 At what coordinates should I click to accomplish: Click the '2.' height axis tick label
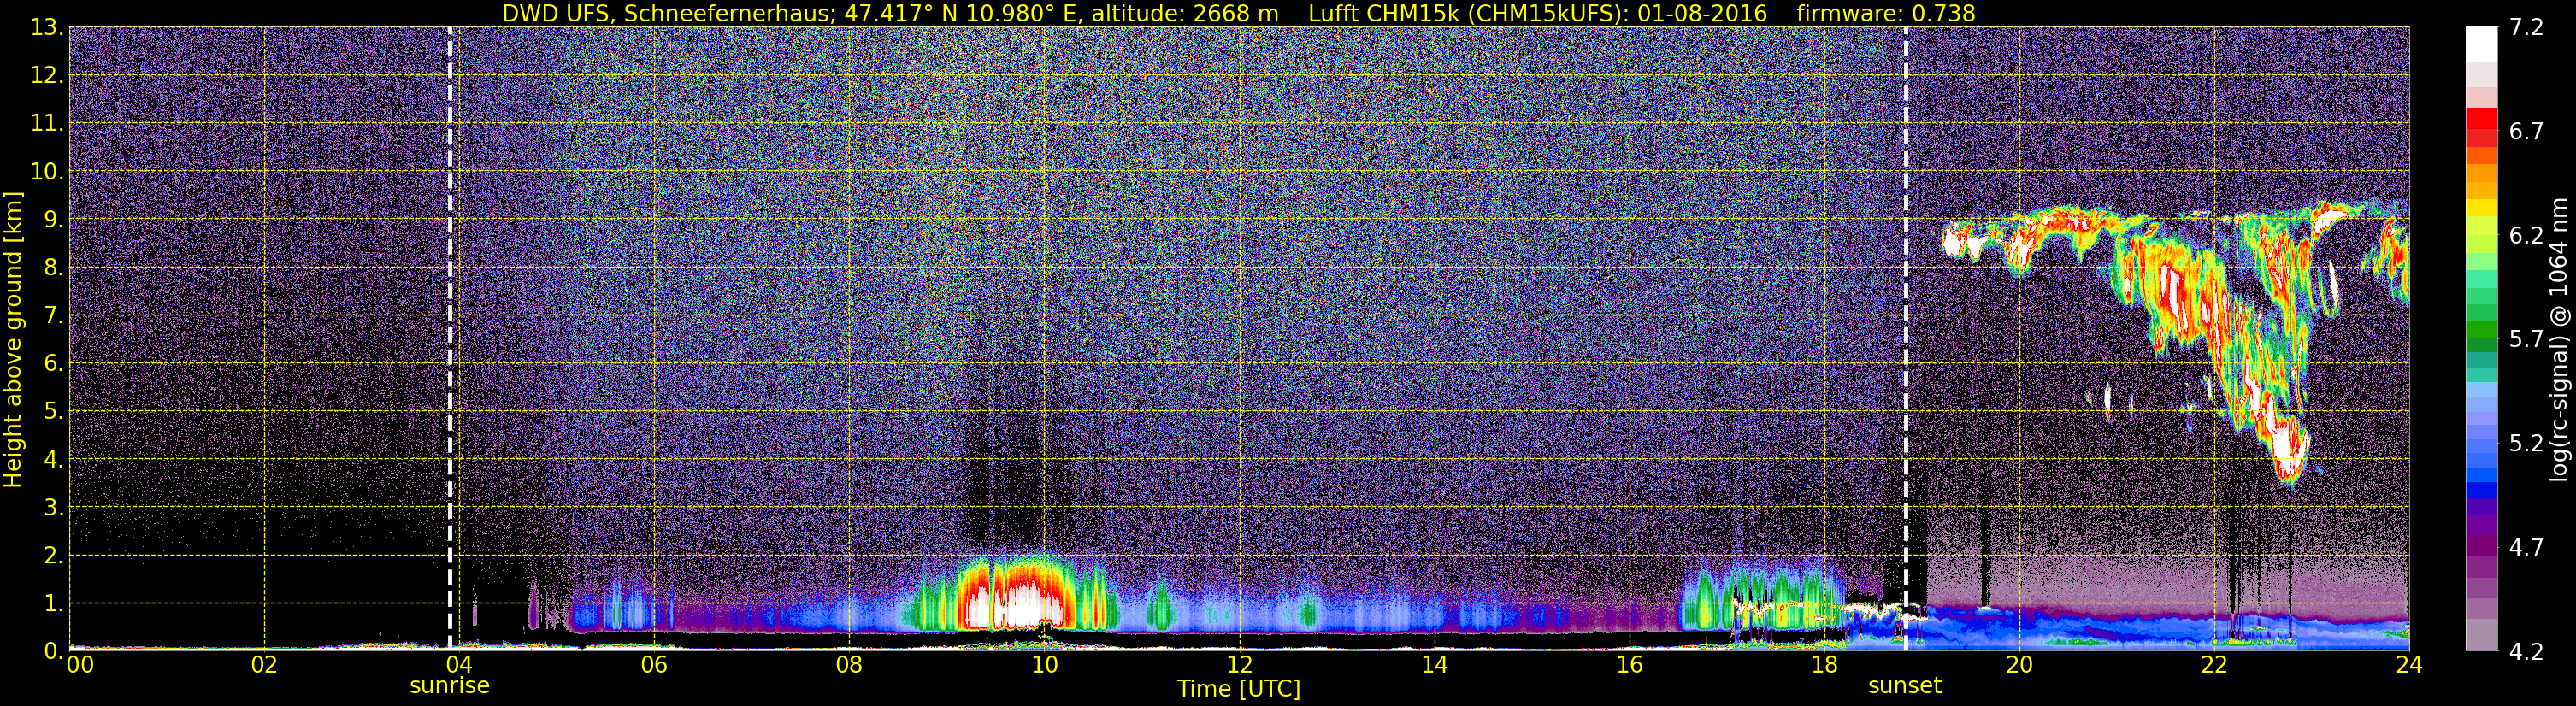click(x=53, y=555)
